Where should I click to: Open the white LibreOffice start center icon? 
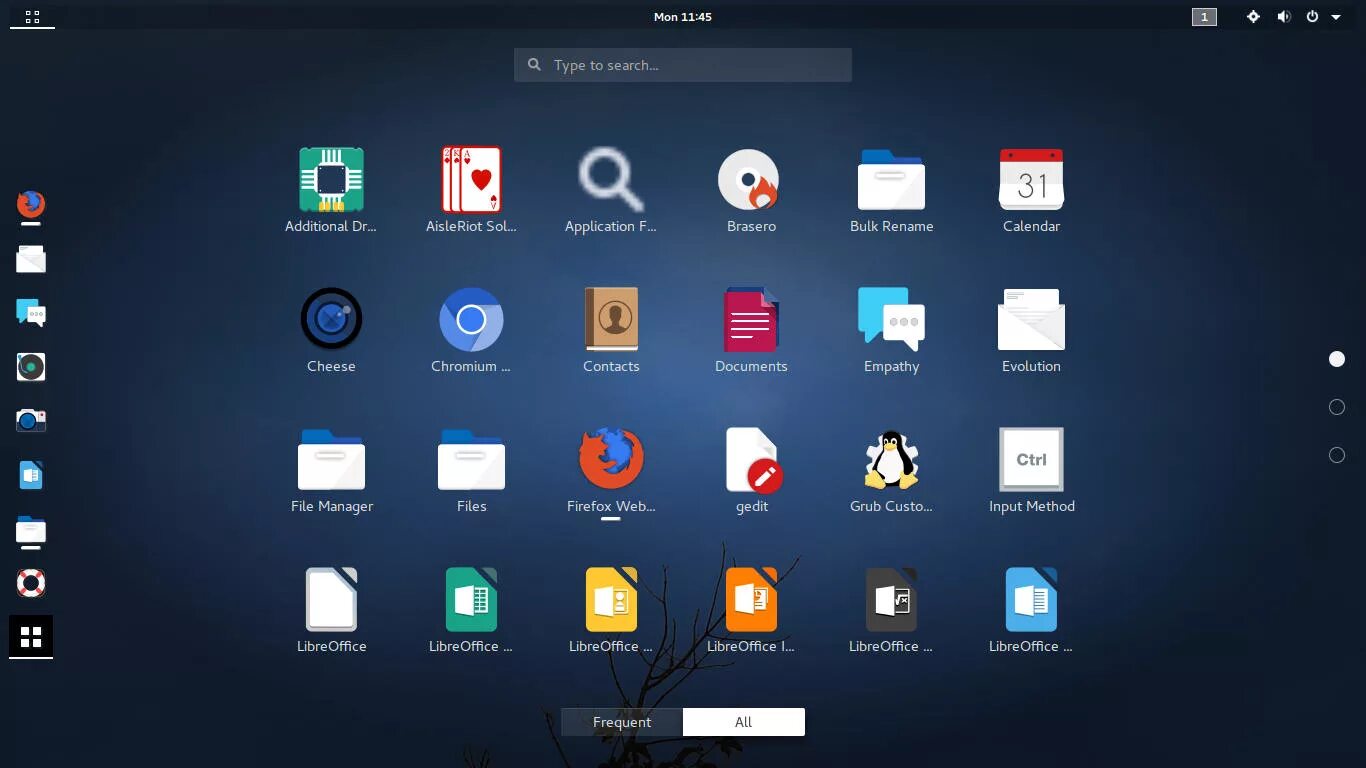(x=331, y=600)
